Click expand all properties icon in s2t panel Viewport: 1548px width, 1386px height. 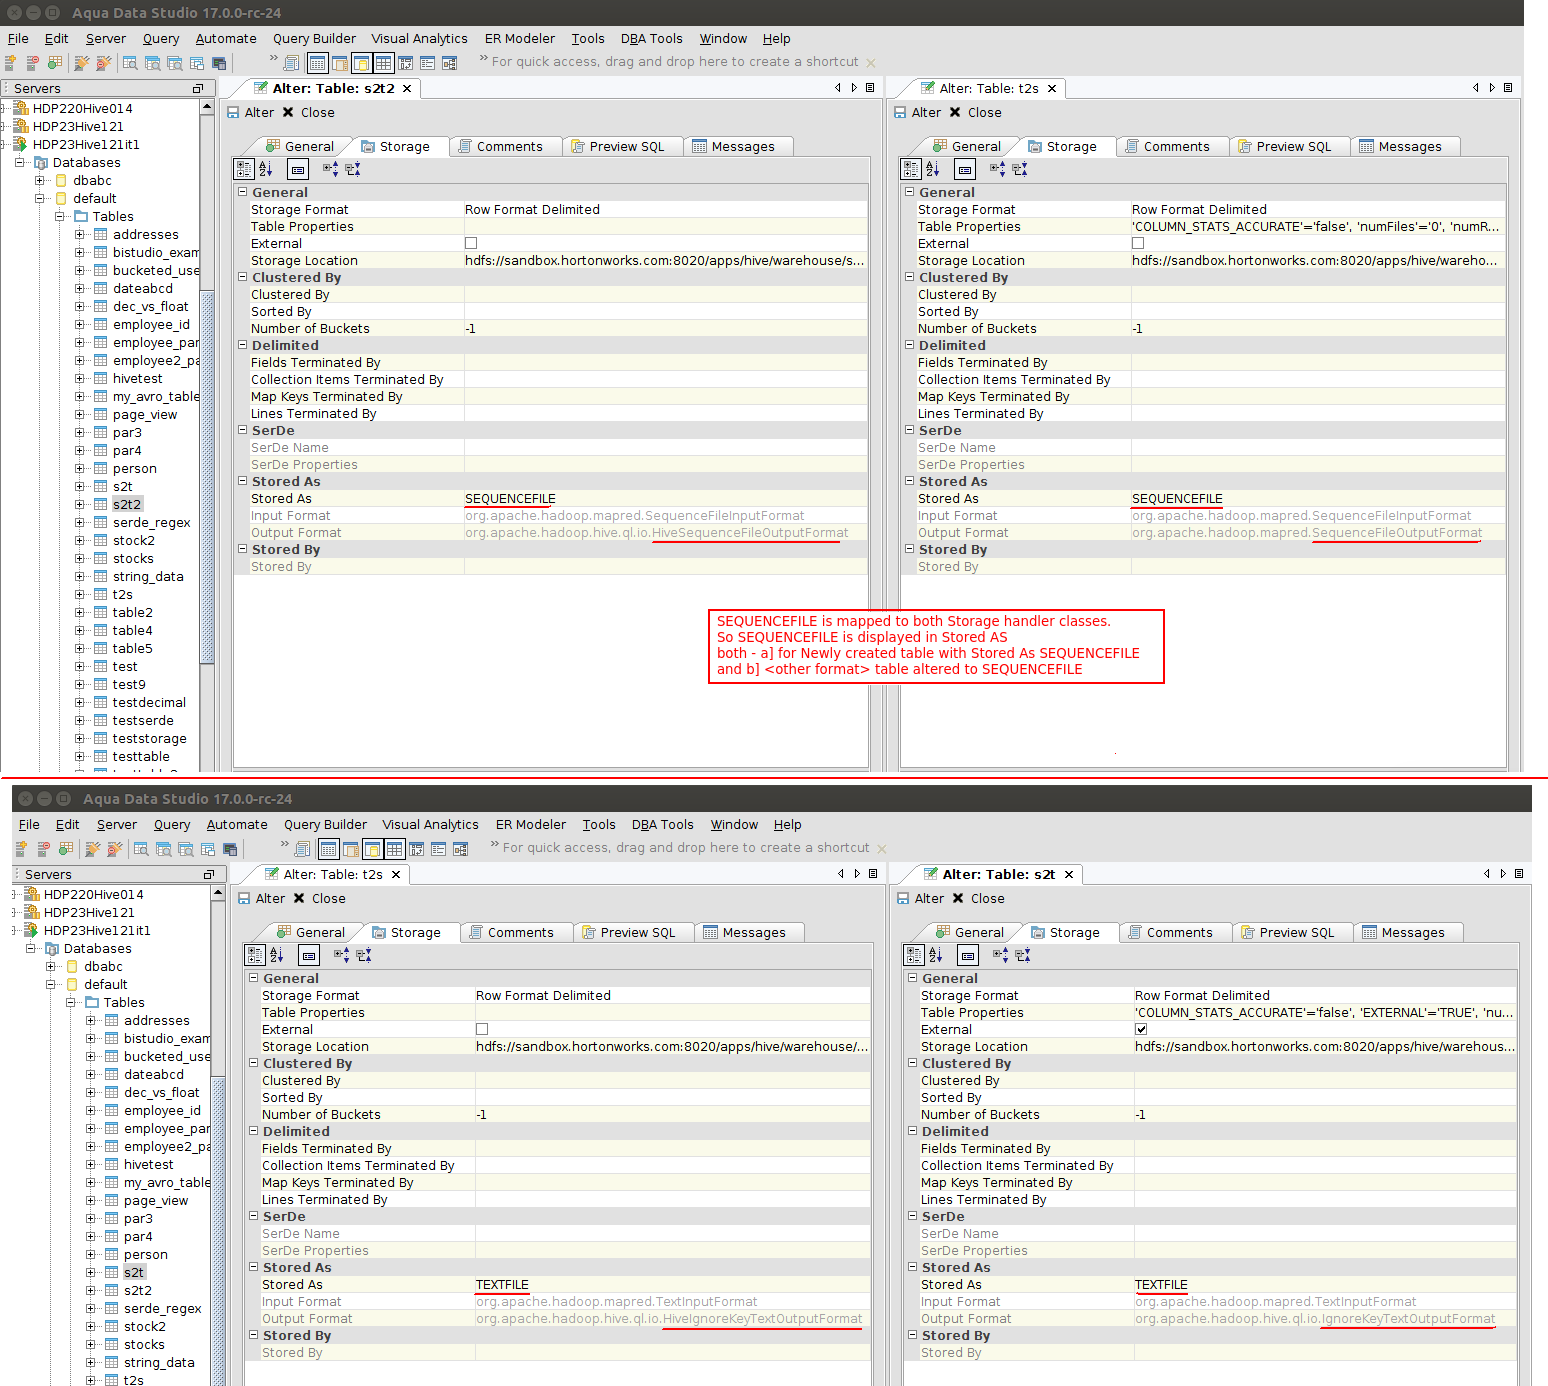(1000, 955)
